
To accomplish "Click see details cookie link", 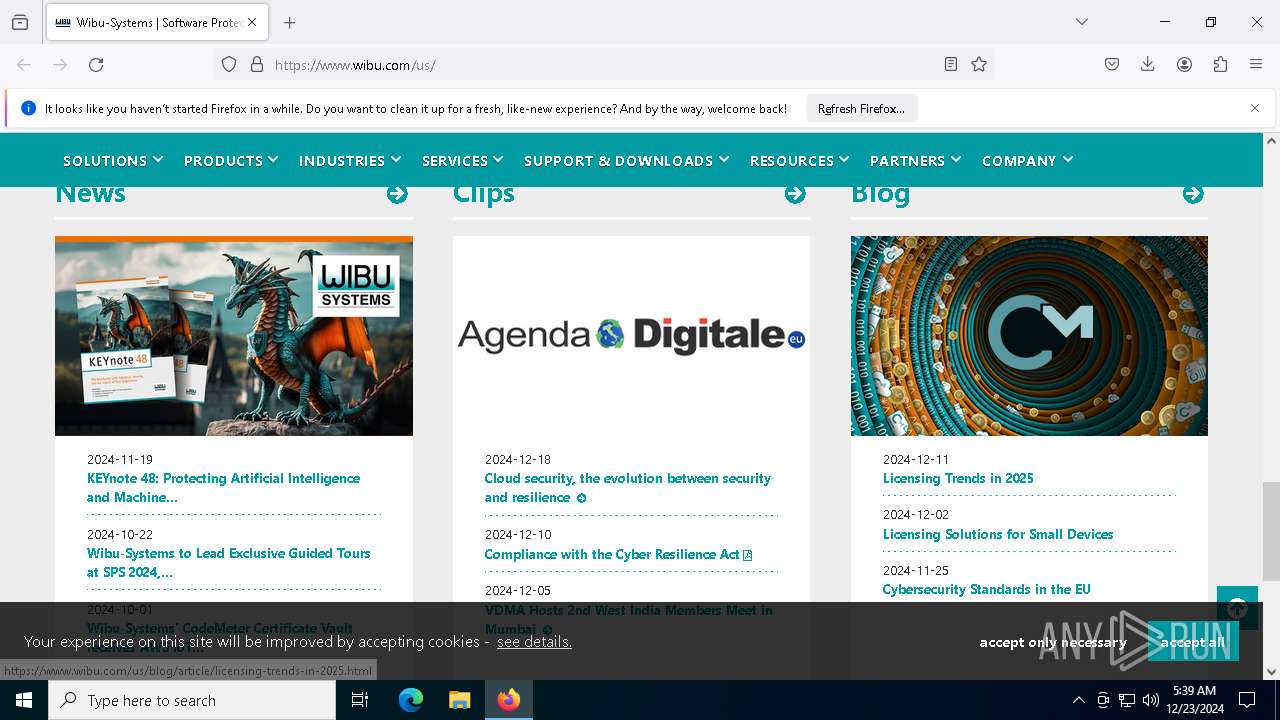I will [x=534, y=641].
